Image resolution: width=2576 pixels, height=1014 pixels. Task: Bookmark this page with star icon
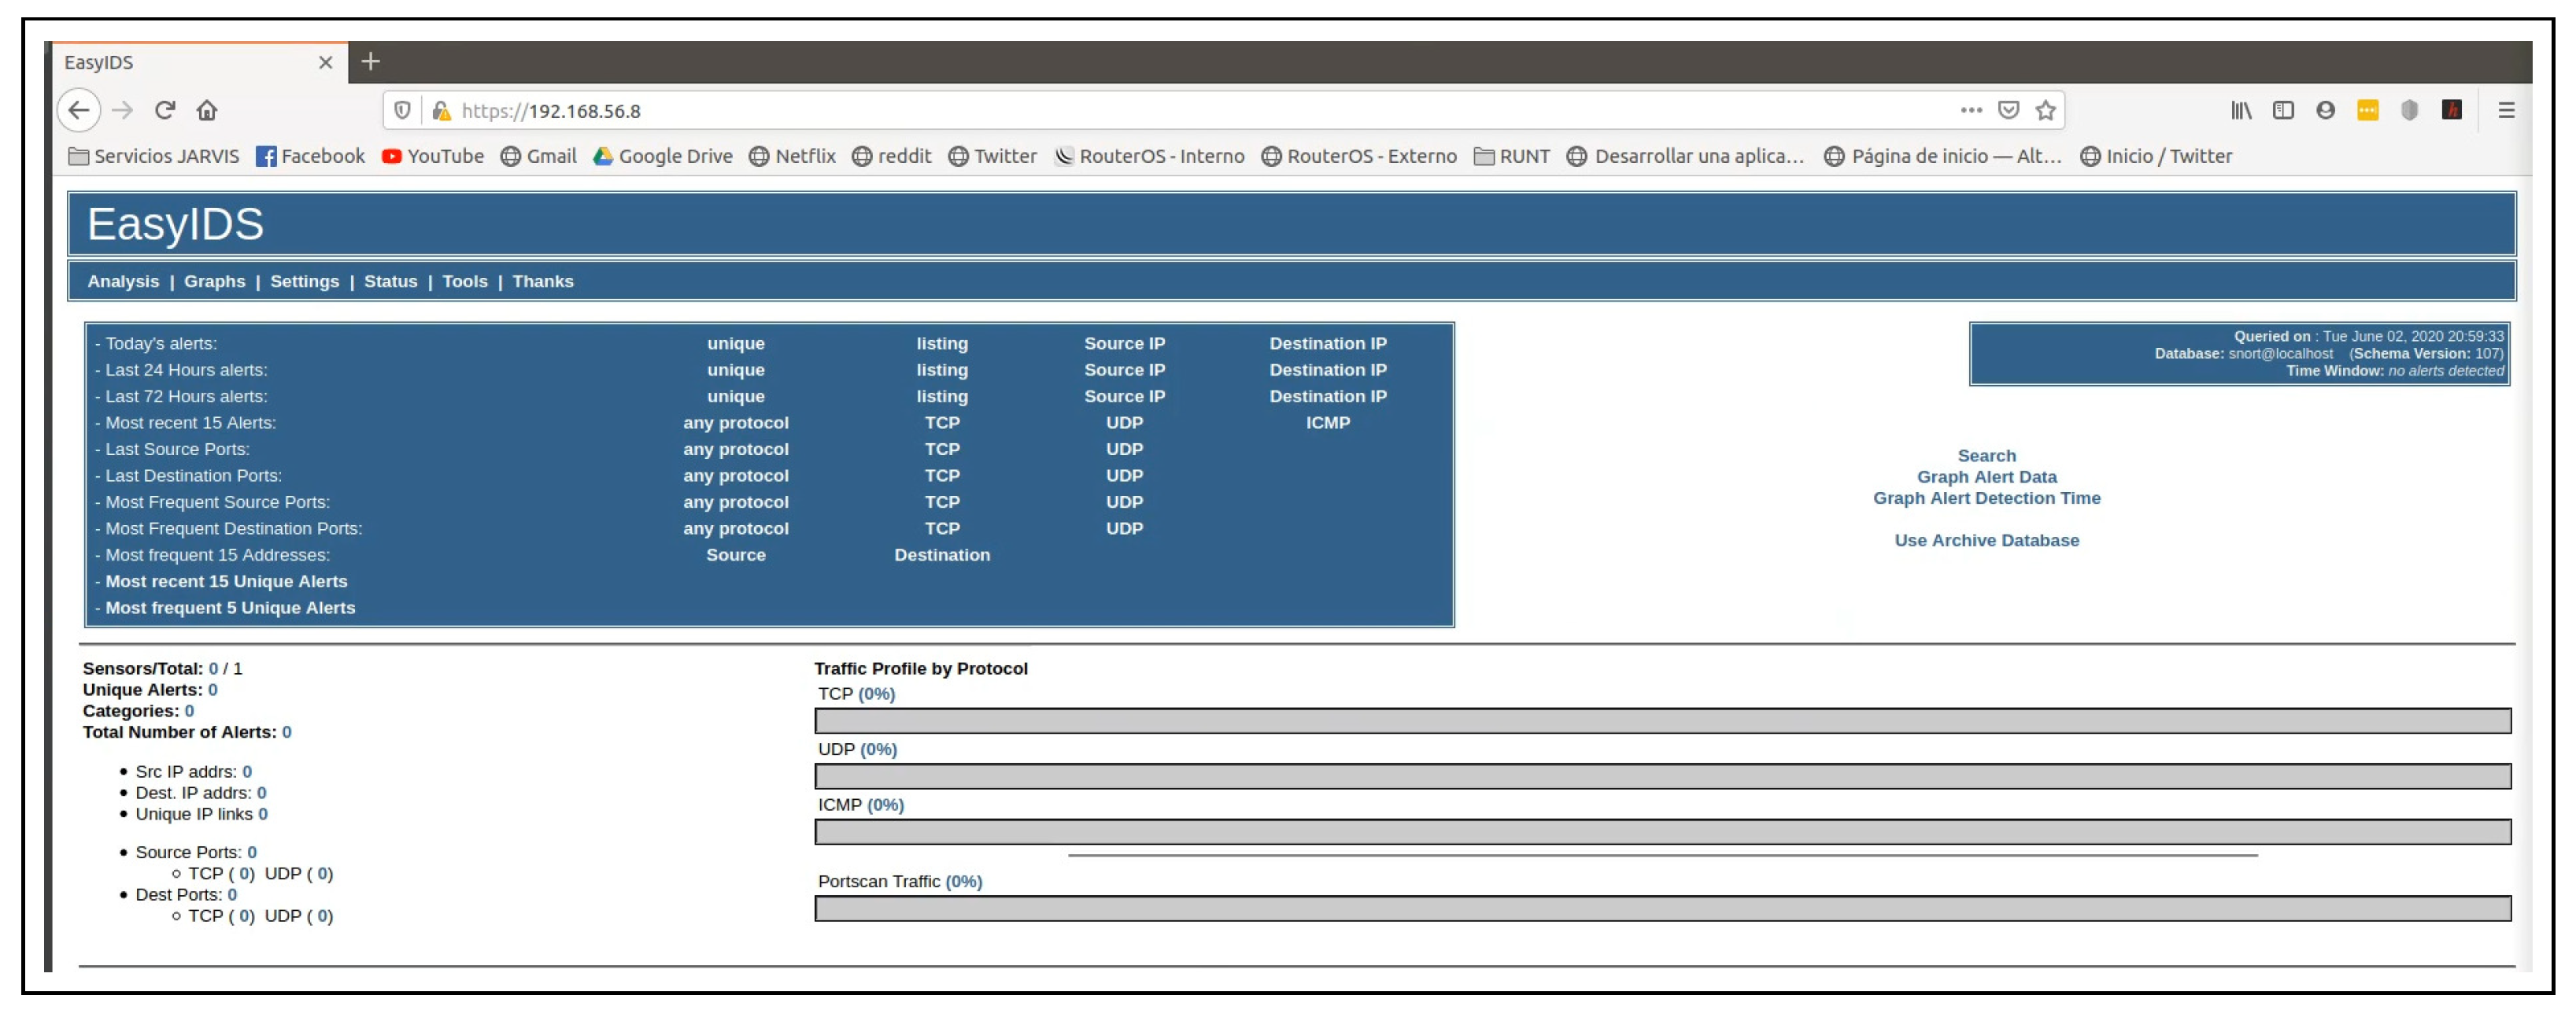point(2046,110)
